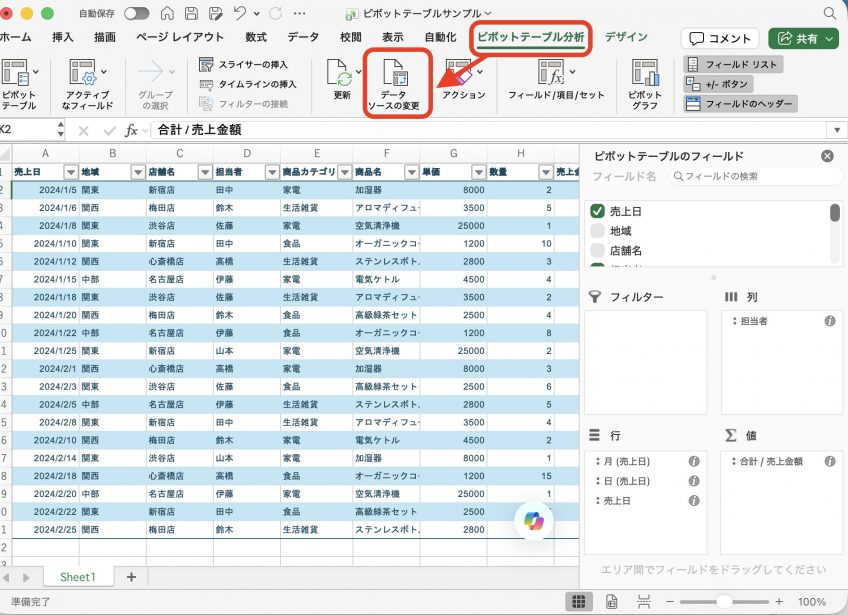Close the ピボットテーブルのフィールド pane
Image resolution: width=848 pixels, height=615 pixels.
827,156
